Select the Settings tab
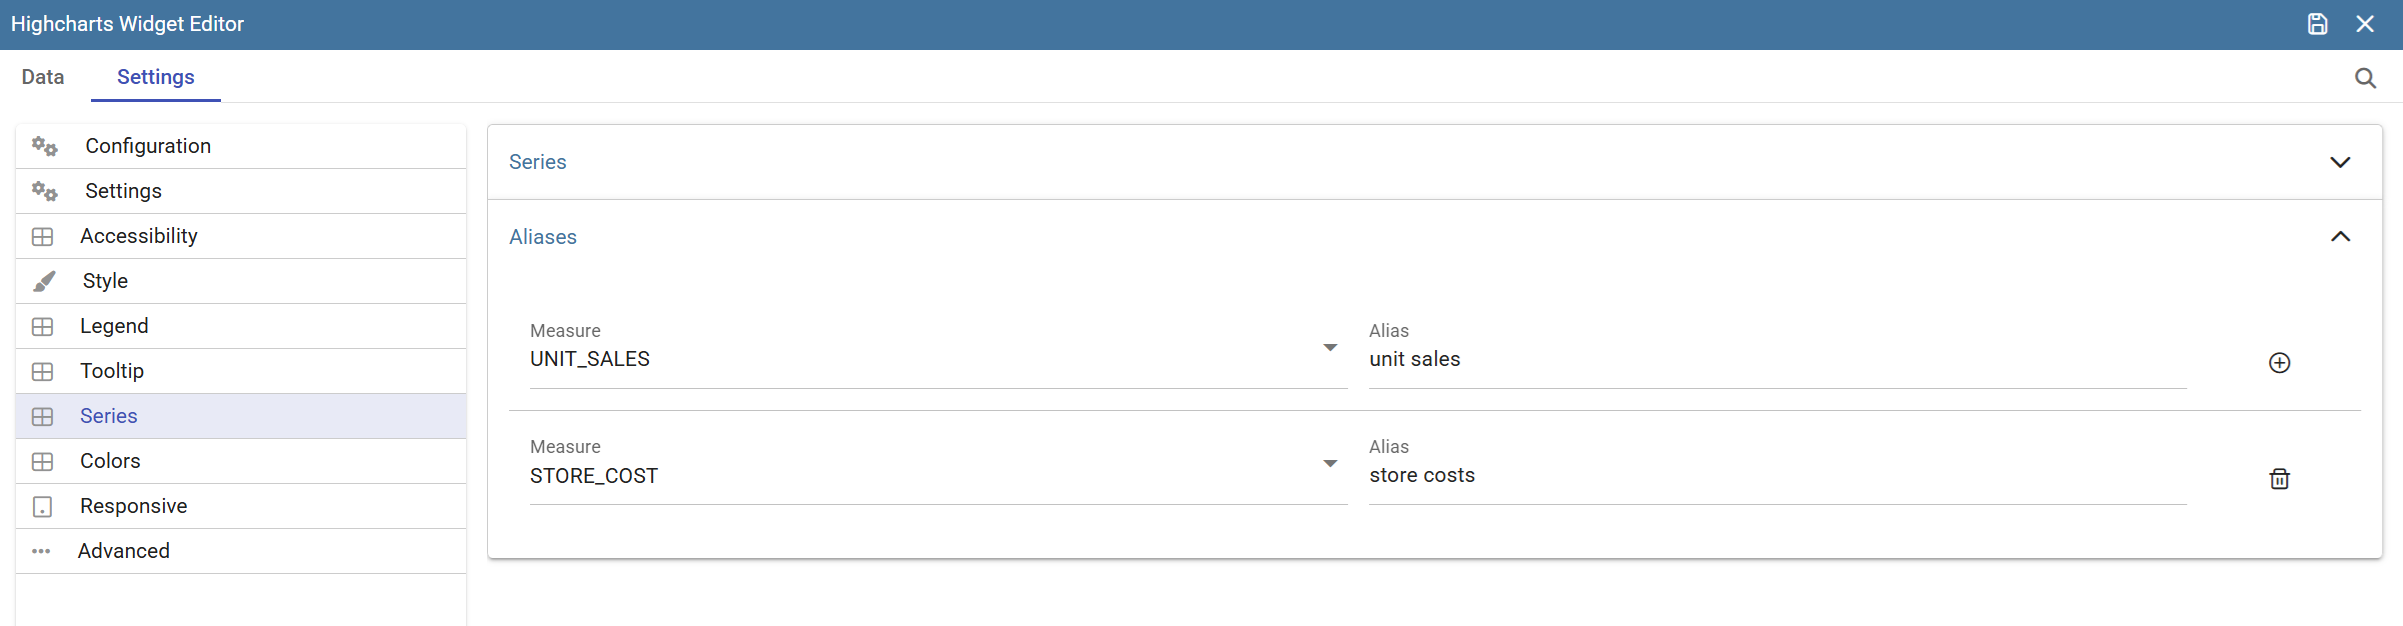This screenshot has width=2403, height=626. [x=156, y=77]
